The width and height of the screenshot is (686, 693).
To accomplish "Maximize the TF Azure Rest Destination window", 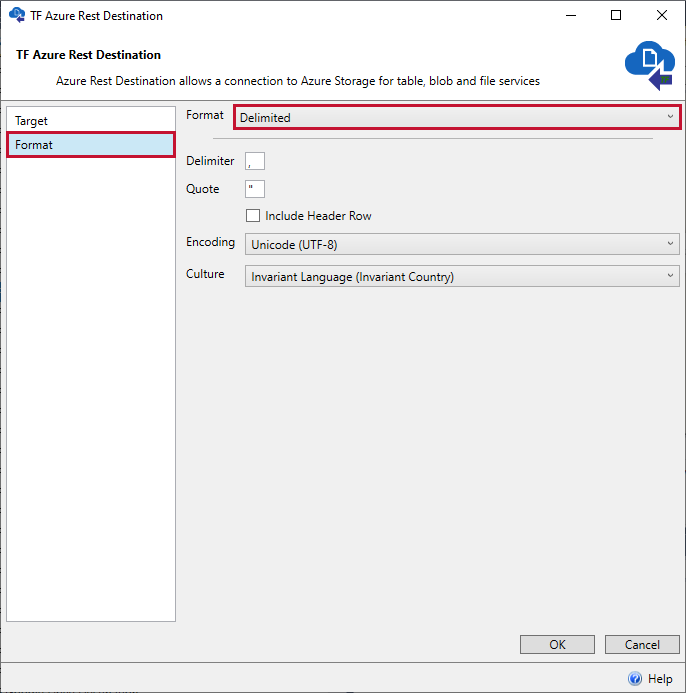I will point(616,15).
